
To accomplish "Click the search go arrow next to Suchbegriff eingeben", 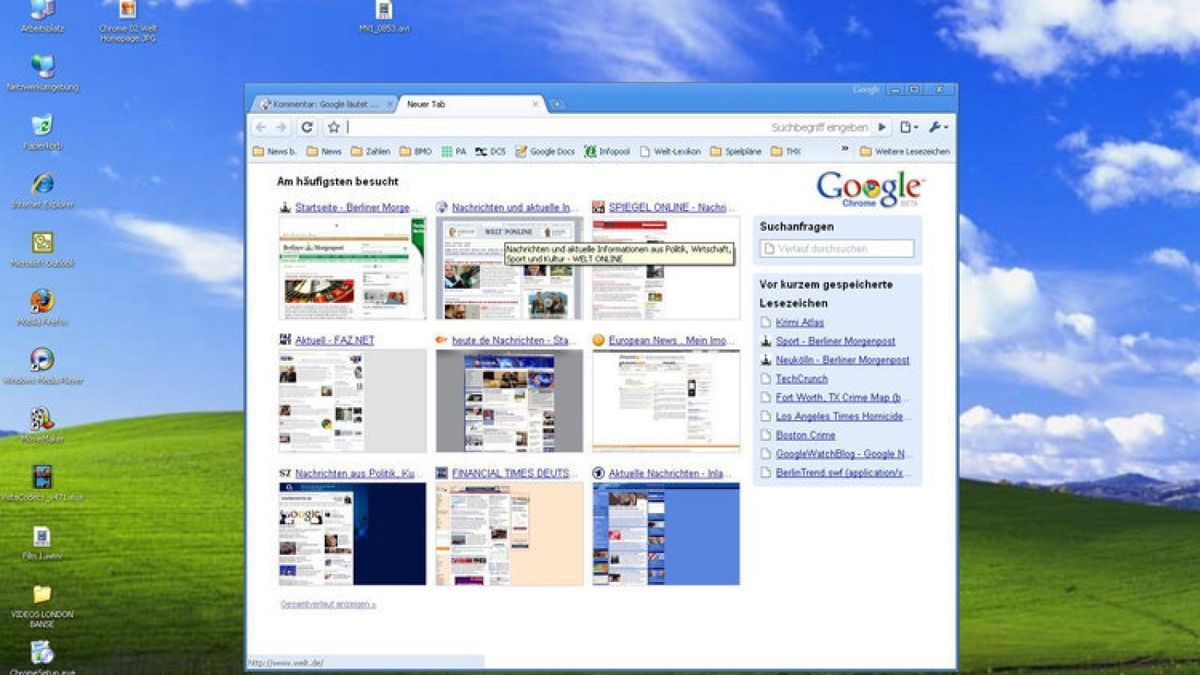I will click(x=882, y=127).
